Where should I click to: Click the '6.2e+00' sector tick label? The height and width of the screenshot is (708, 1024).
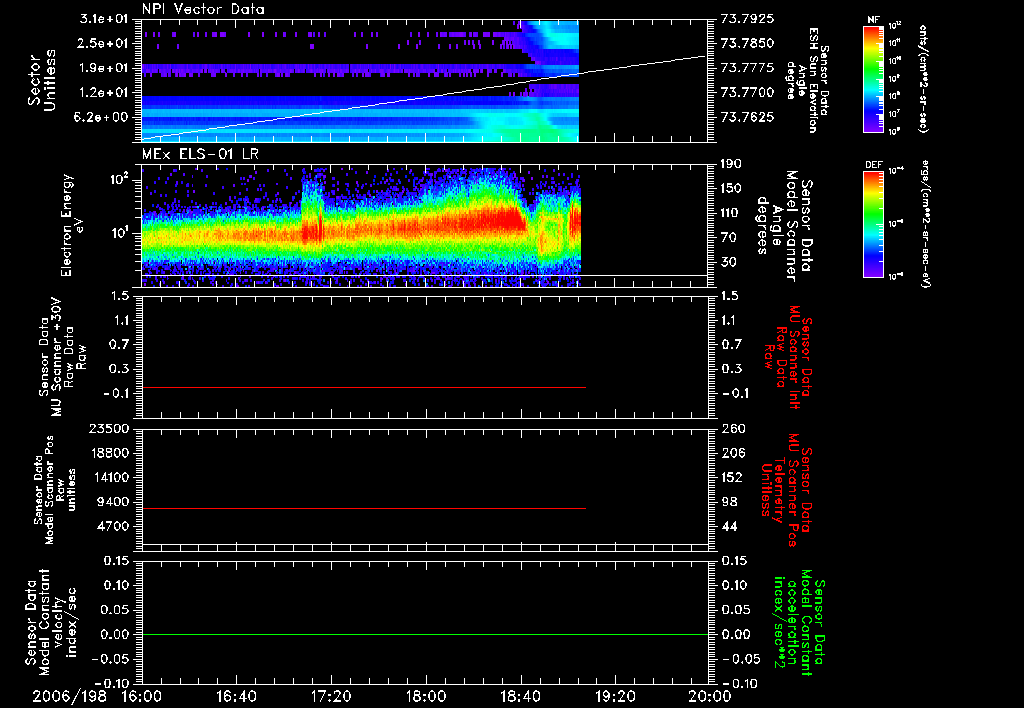tap(103, 117)
